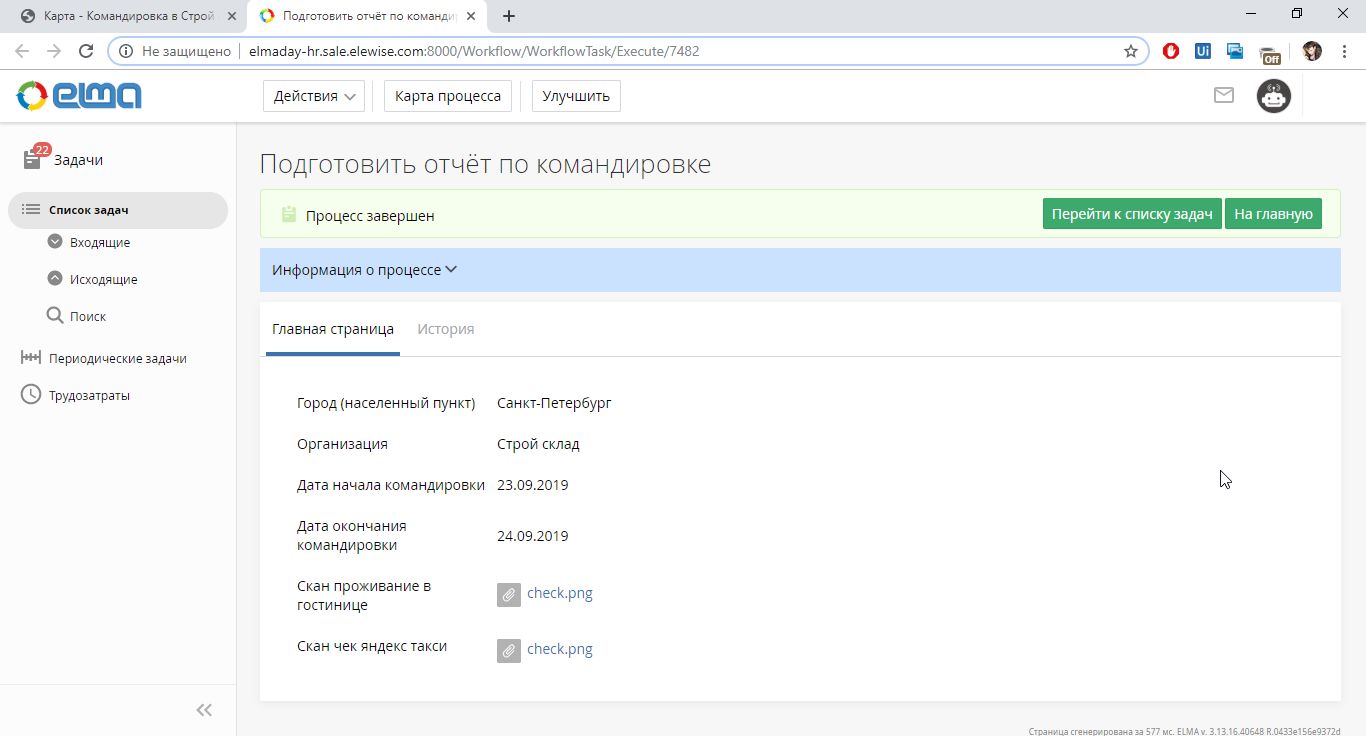Click the Поиск magnifier icon

point(56,315)
